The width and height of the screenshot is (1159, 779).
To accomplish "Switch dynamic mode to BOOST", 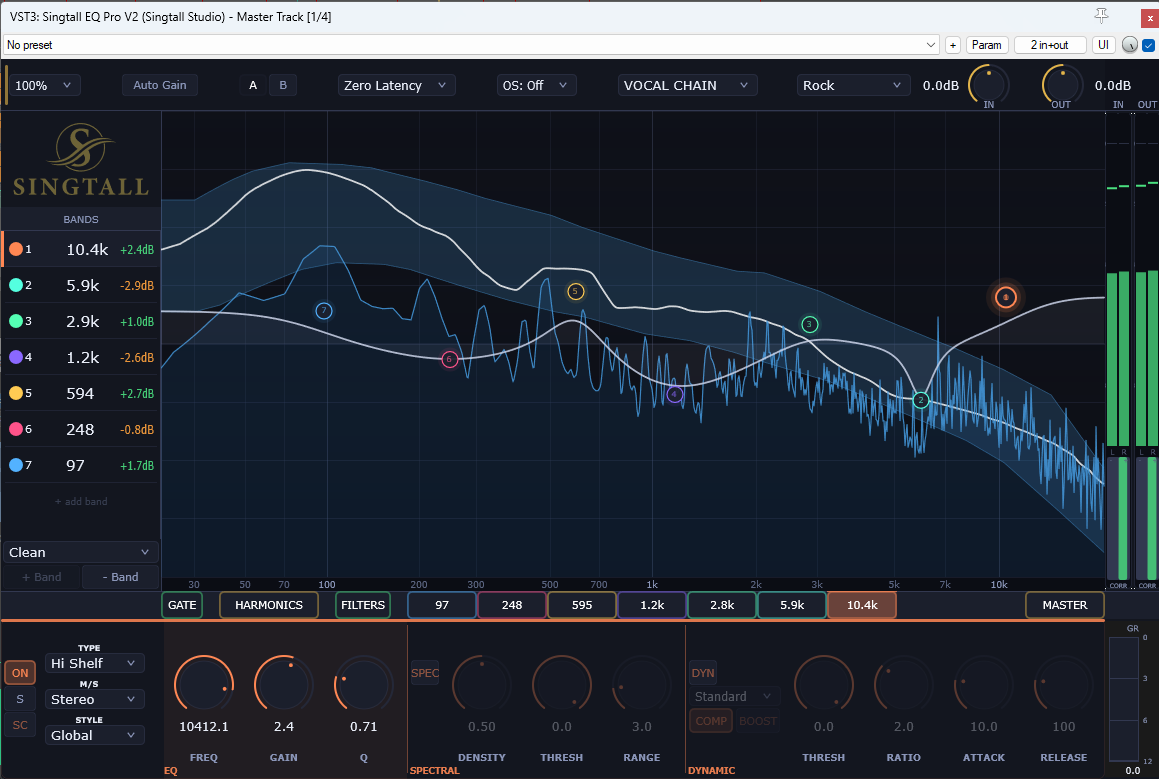I will (x=758, y=721).
